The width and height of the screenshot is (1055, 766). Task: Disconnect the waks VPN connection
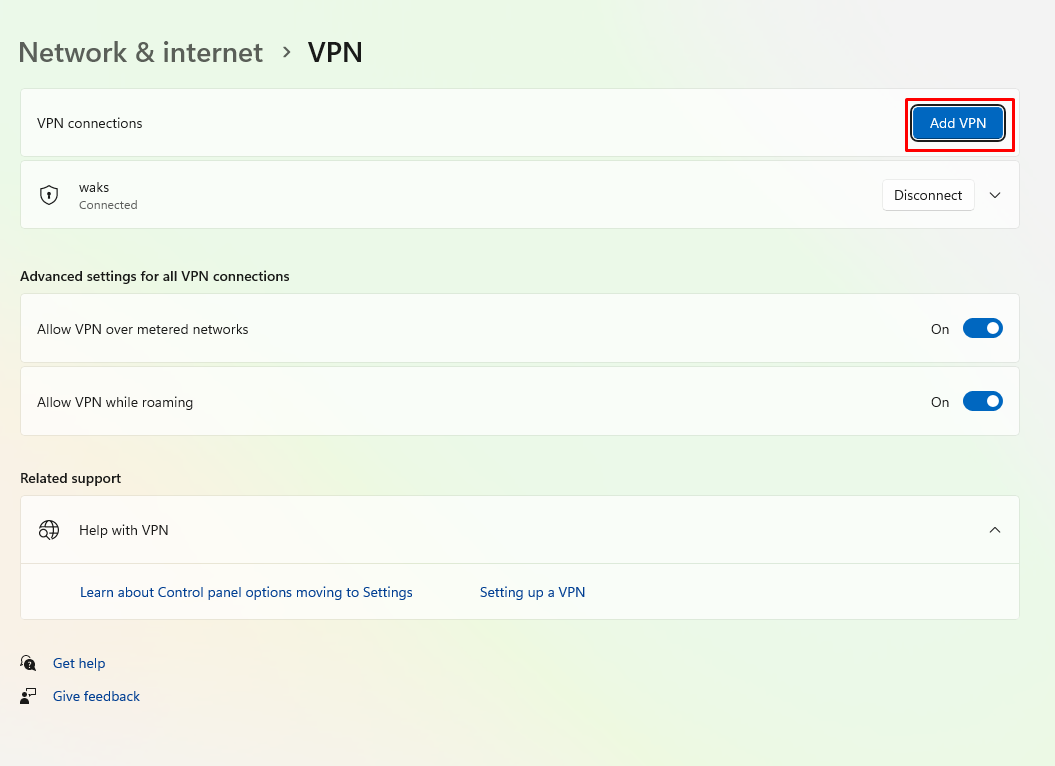click(x=928, y=195)
